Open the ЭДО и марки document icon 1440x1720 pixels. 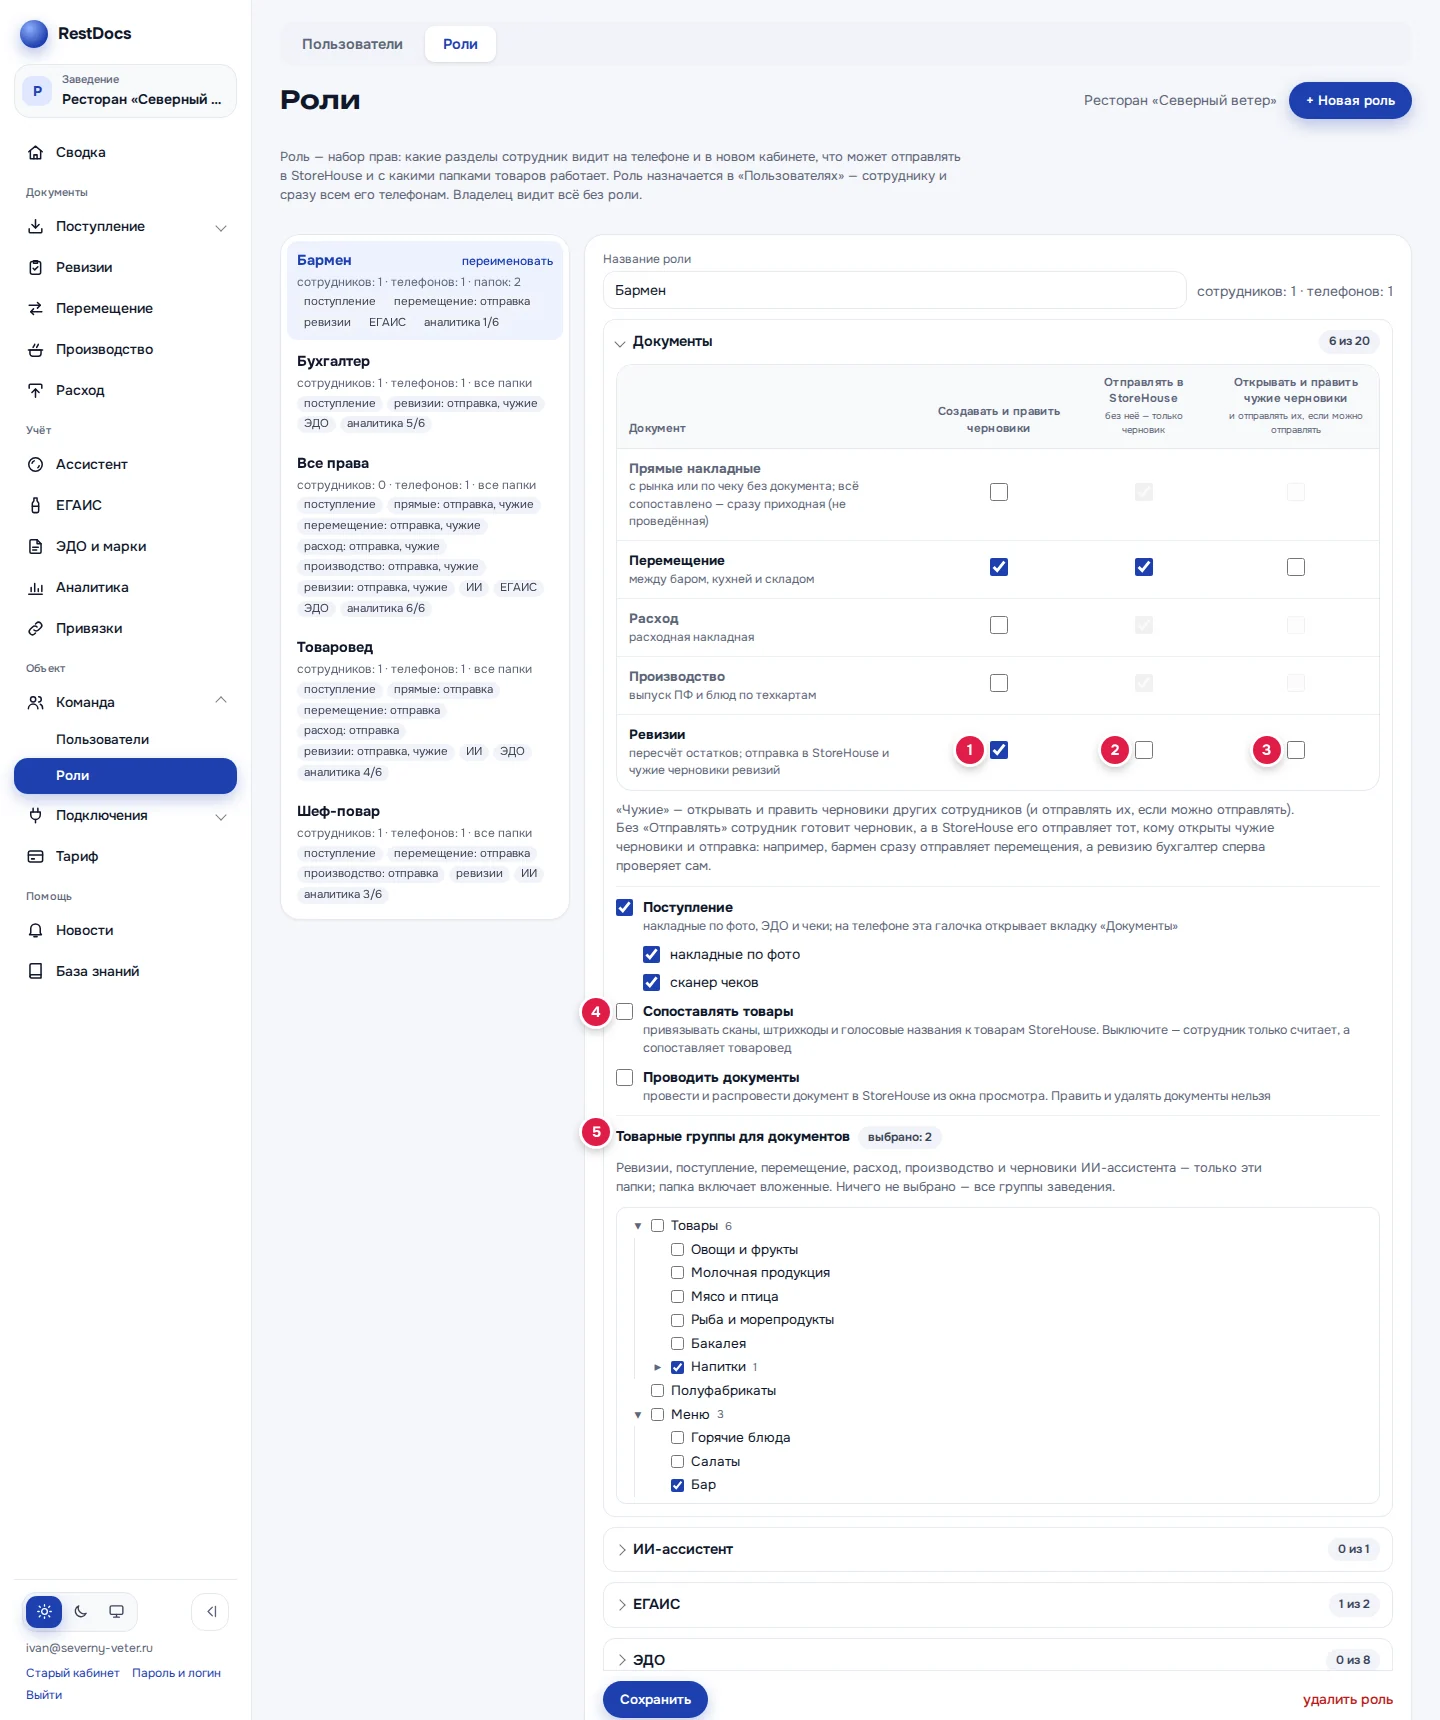click(x=36, y=547)
